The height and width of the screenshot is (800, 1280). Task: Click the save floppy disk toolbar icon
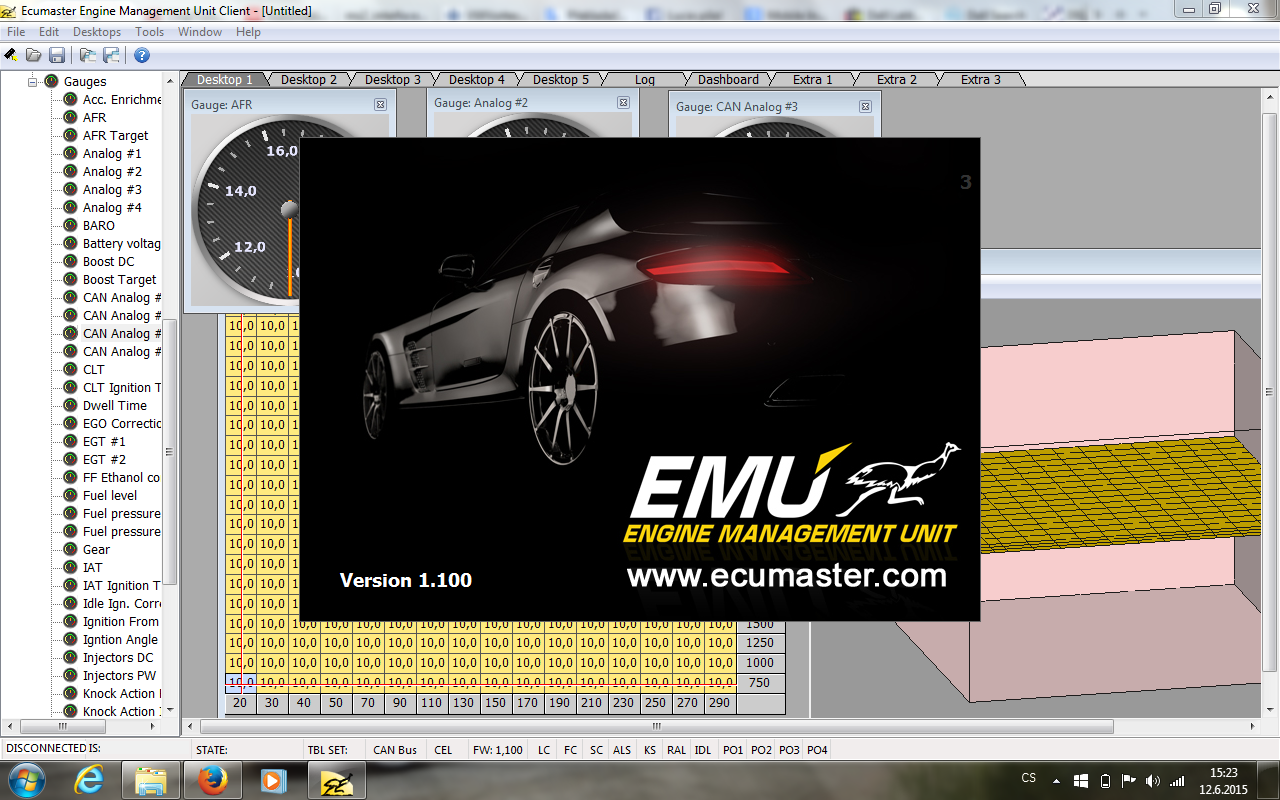coord(57,55)
